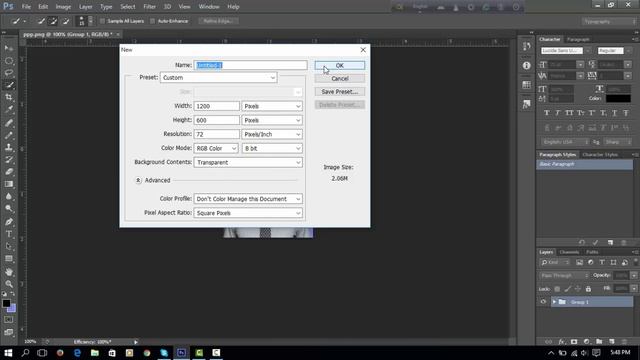
Task: Select the Pen tool
Action: tap(9, 222)
